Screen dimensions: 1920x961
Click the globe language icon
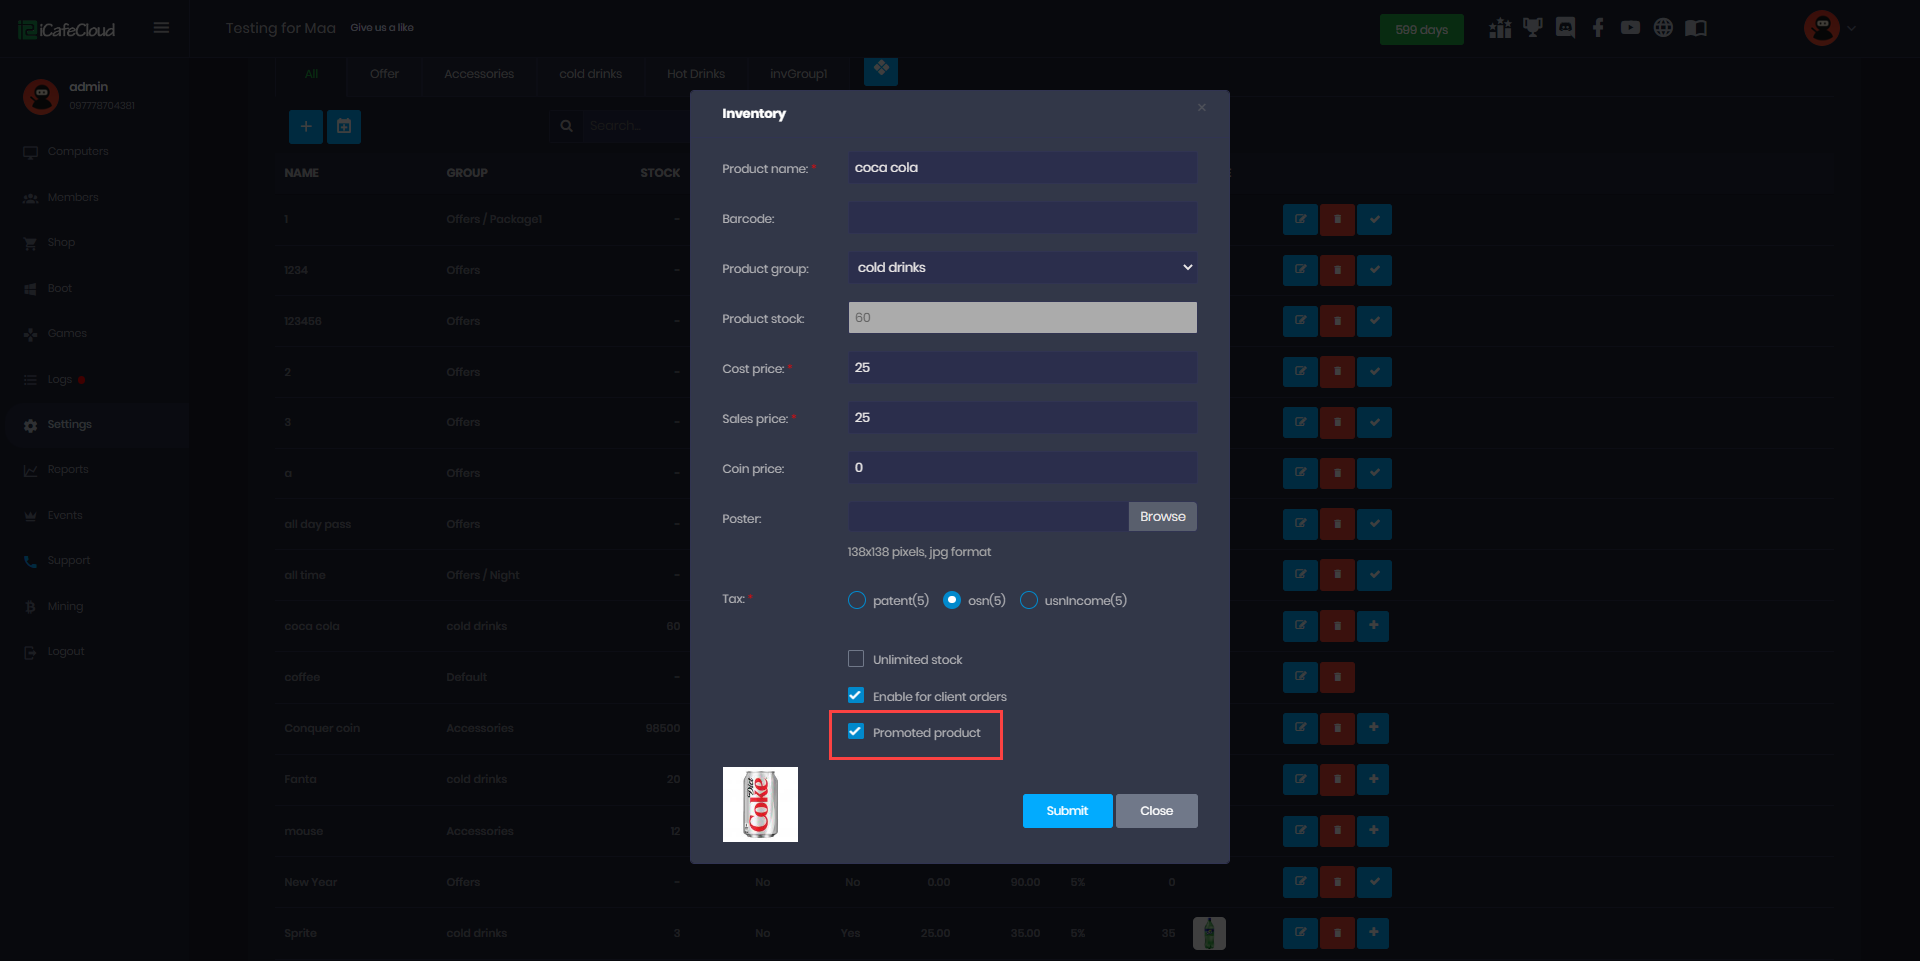(x=1663, y=28)
